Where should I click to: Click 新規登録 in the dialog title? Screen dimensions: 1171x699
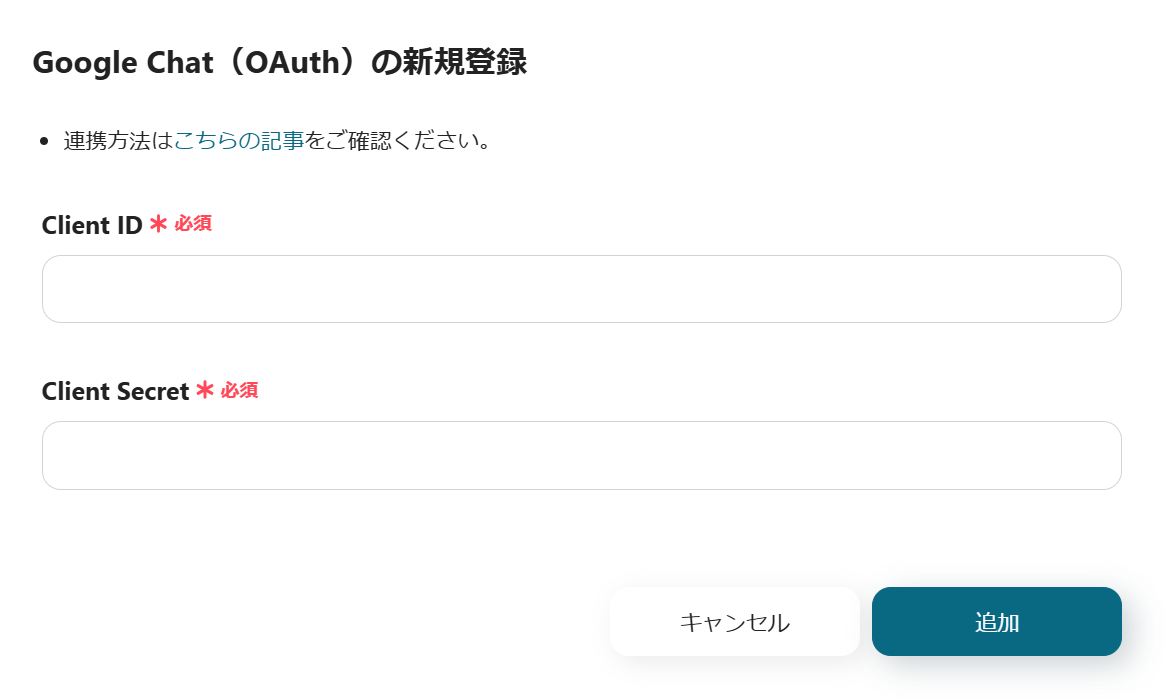(464, 63)
